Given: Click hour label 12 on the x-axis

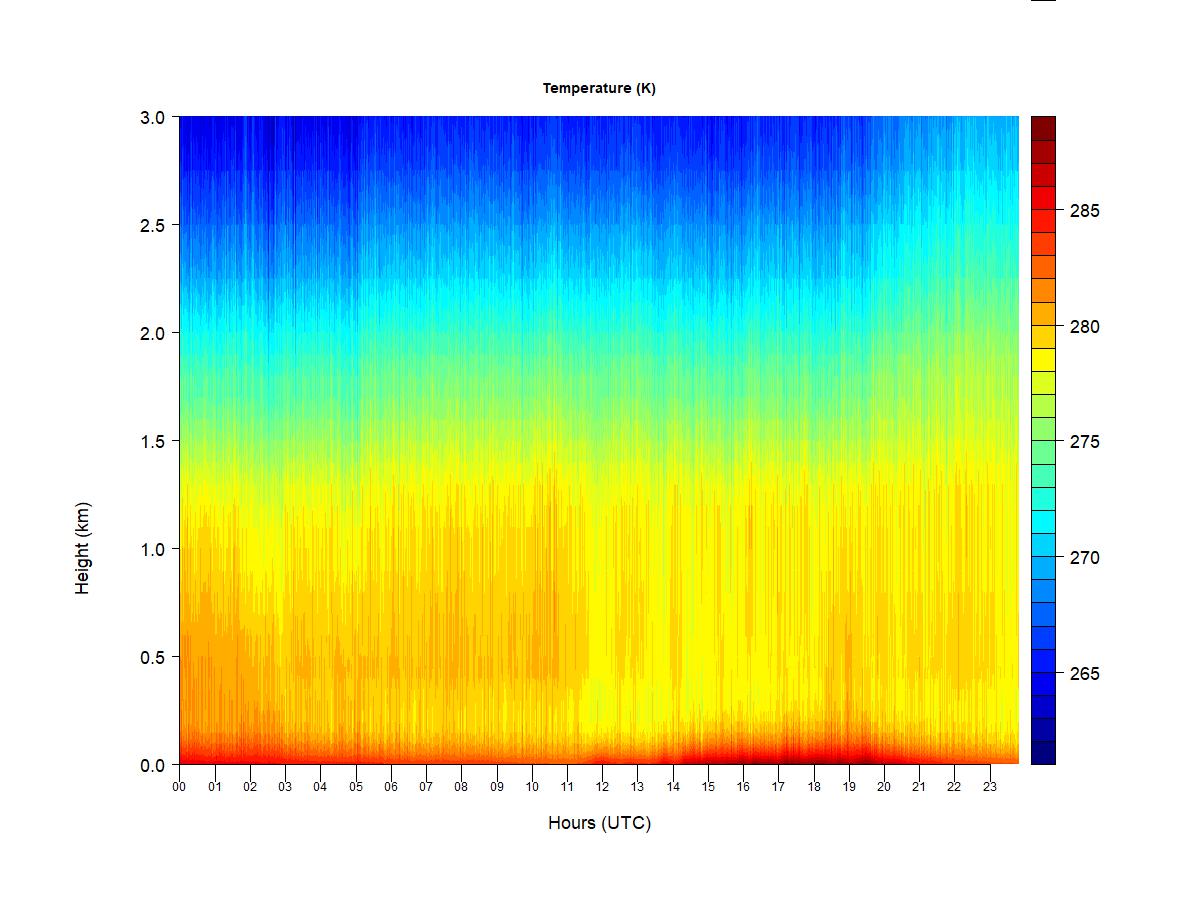Looking at the screenshot, I should (602, 787).
